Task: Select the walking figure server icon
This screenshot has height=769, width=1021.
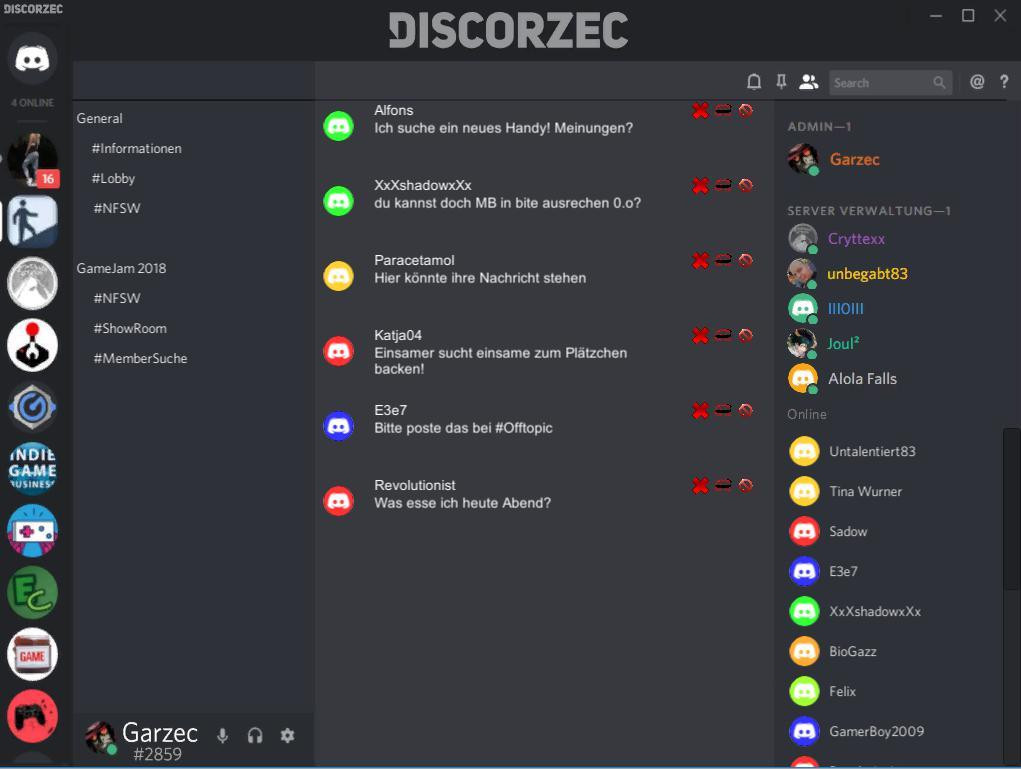Action: (x=32, y=221)
